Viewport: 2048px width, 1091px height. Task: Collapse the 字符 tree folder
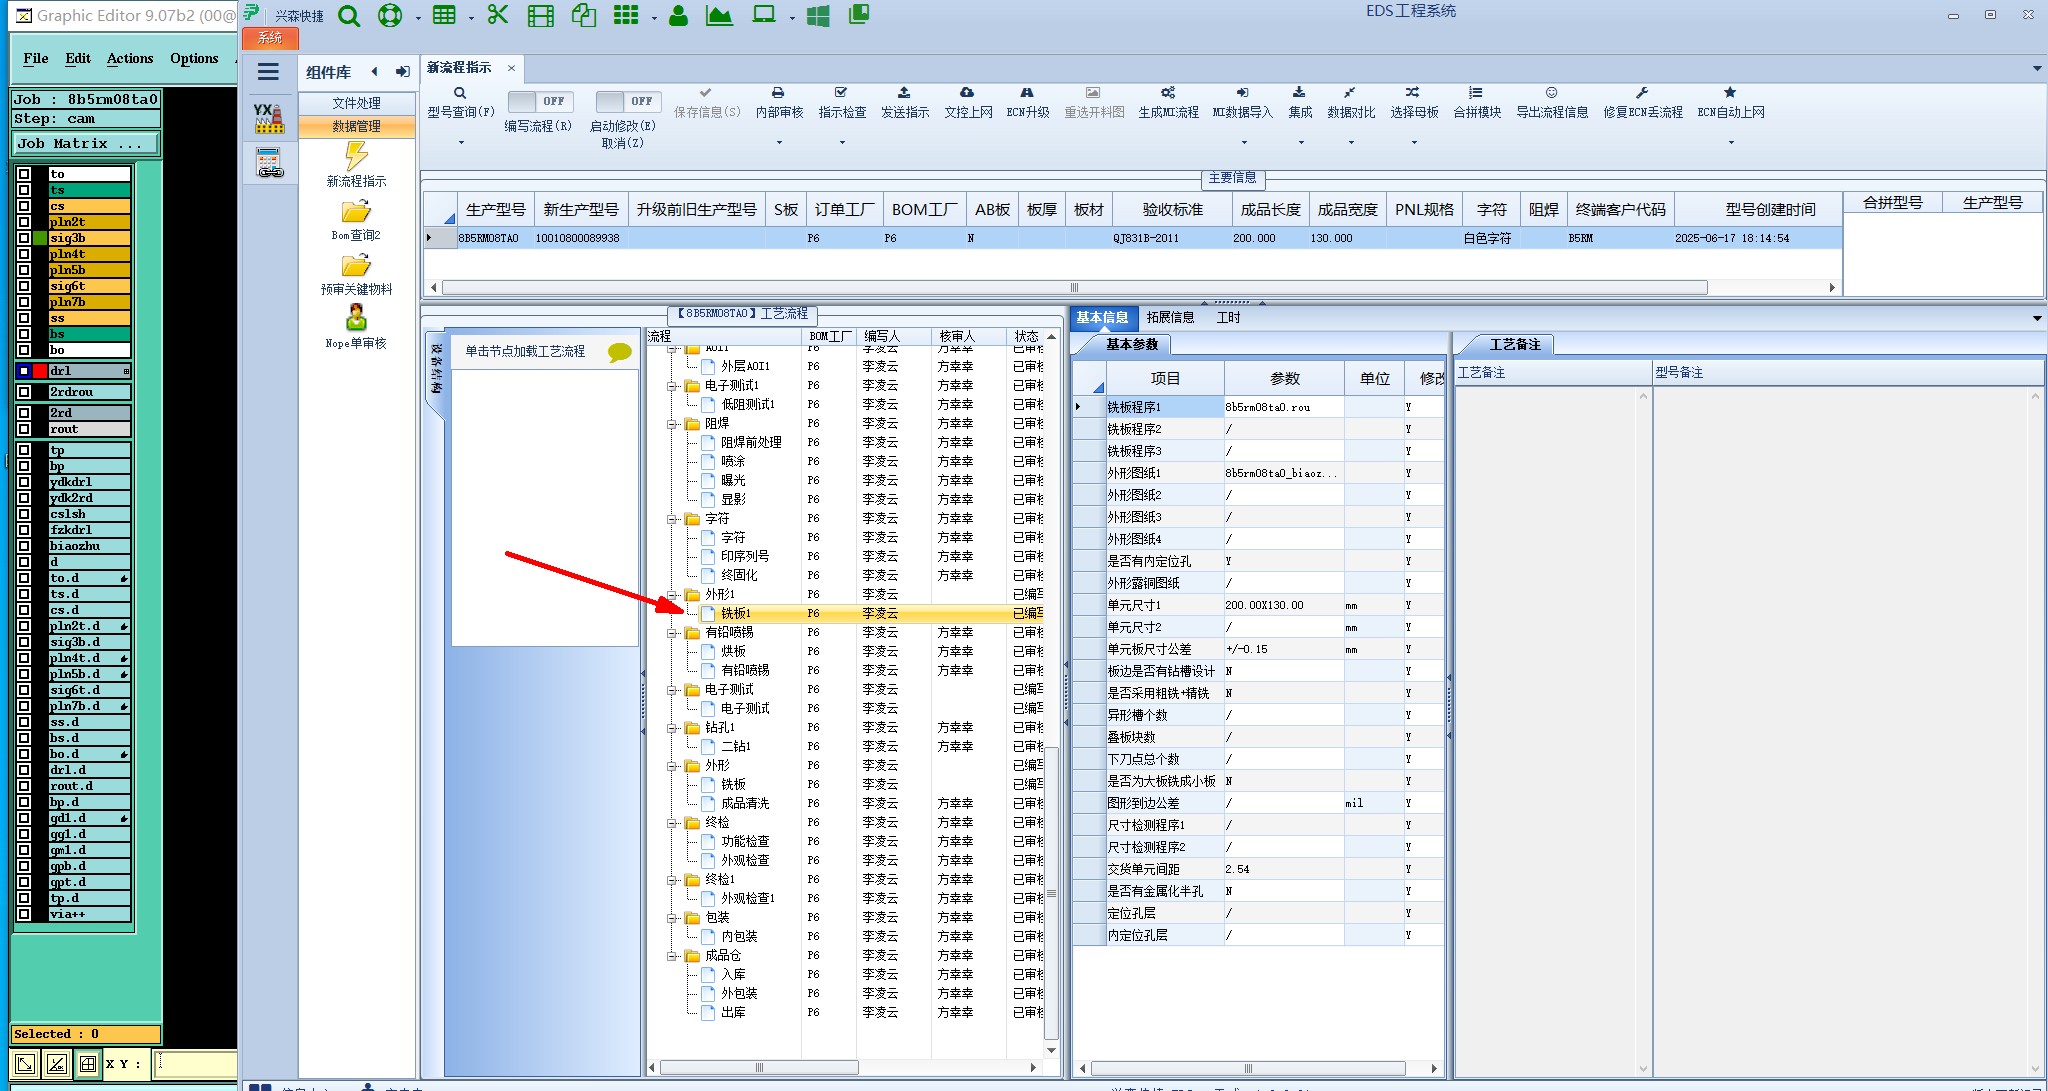tap(673, 519)
